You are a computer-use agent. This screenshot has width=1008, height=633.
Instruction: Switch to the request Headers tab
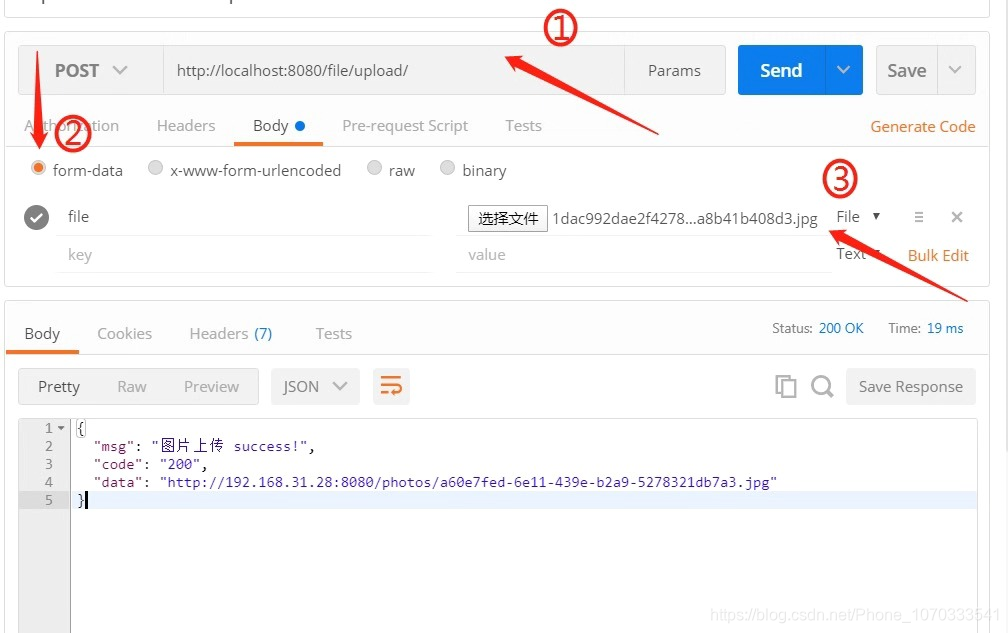(x=186, y=125)
